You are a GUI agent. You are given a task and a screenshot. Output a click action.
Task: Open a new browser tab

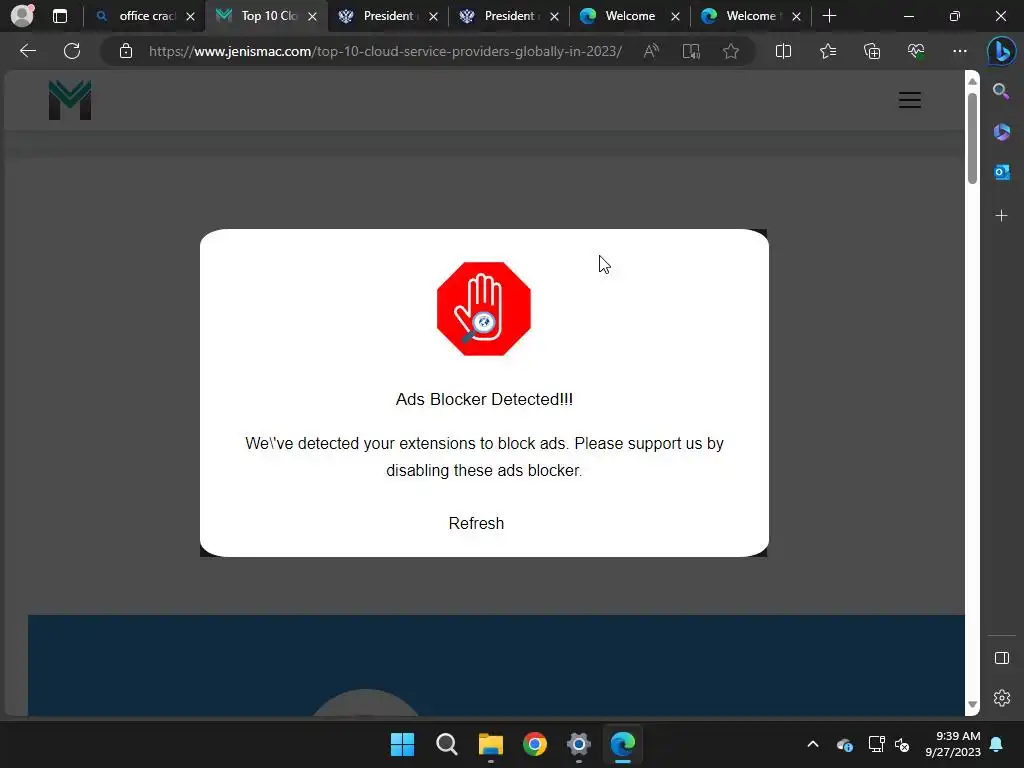pos(829,16)
